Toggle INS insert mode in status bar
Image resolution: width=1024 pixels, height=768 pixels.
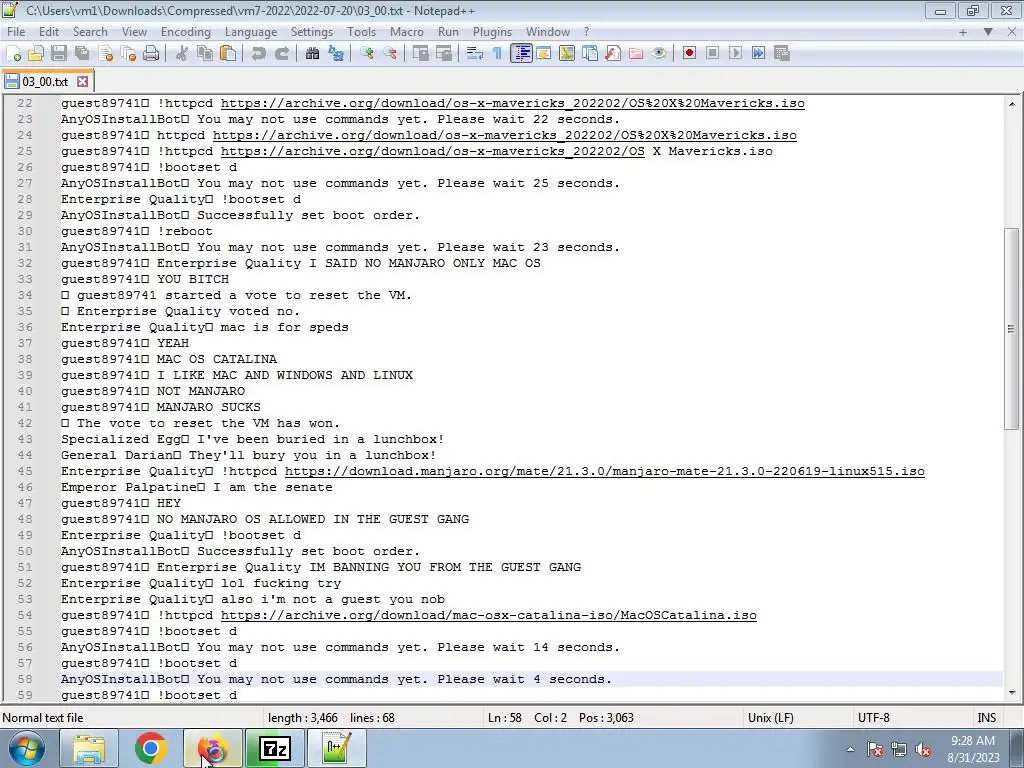(986, 718)
